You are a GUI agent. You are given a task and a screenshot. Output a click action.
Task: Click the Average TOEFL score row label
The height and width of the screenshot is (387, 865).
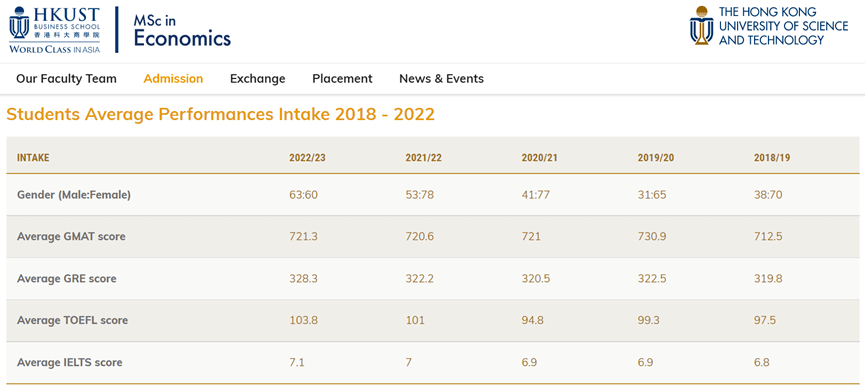[x=72, y=320]
